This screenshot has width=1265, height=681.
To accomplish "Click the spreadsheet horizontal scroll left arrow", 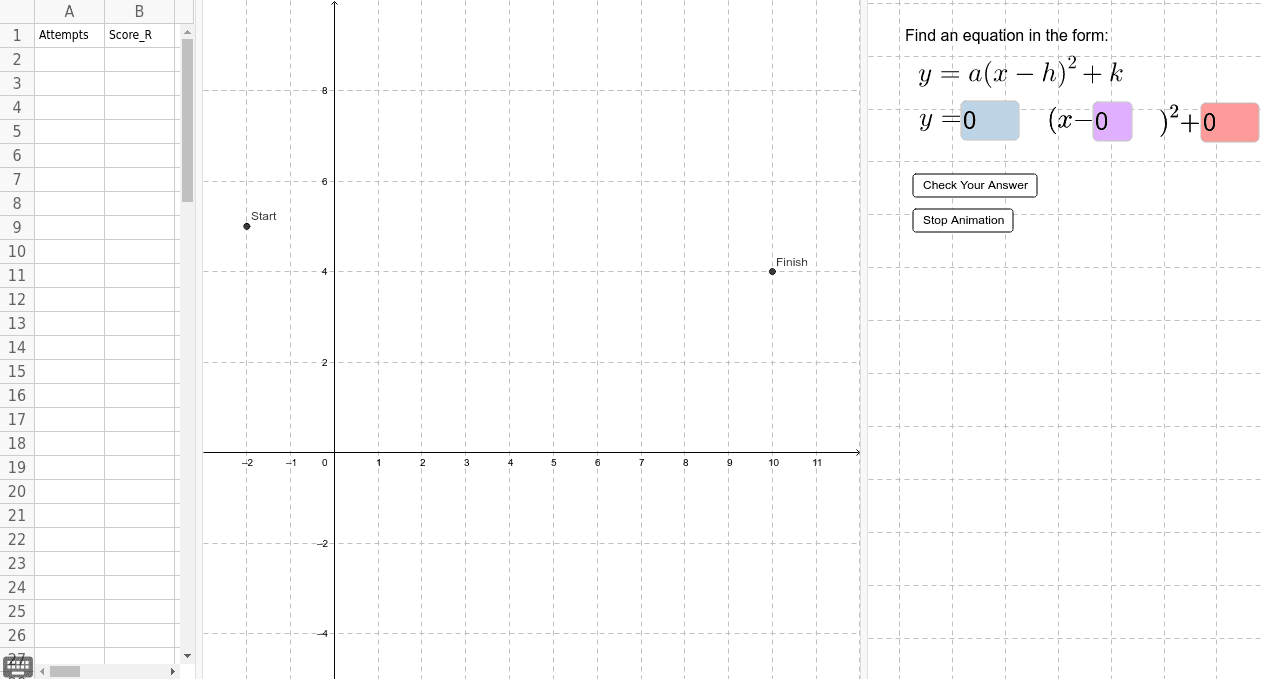I will 42,671.
